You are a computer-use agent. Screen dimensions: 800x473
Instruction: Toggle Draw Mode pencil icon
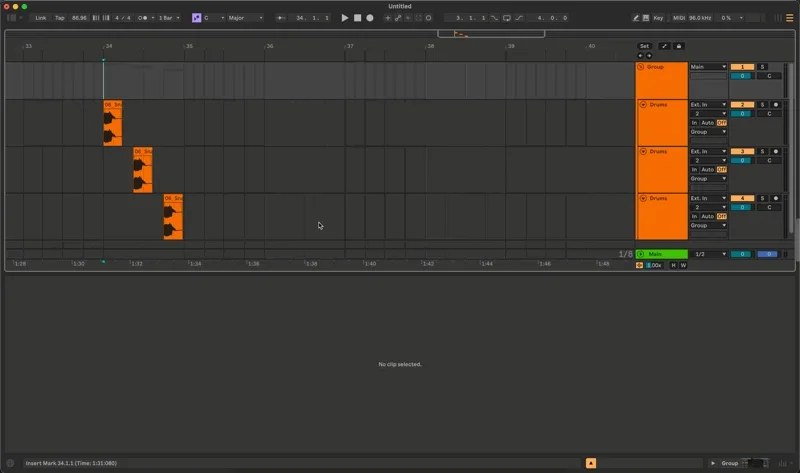[x=636, y=18]
